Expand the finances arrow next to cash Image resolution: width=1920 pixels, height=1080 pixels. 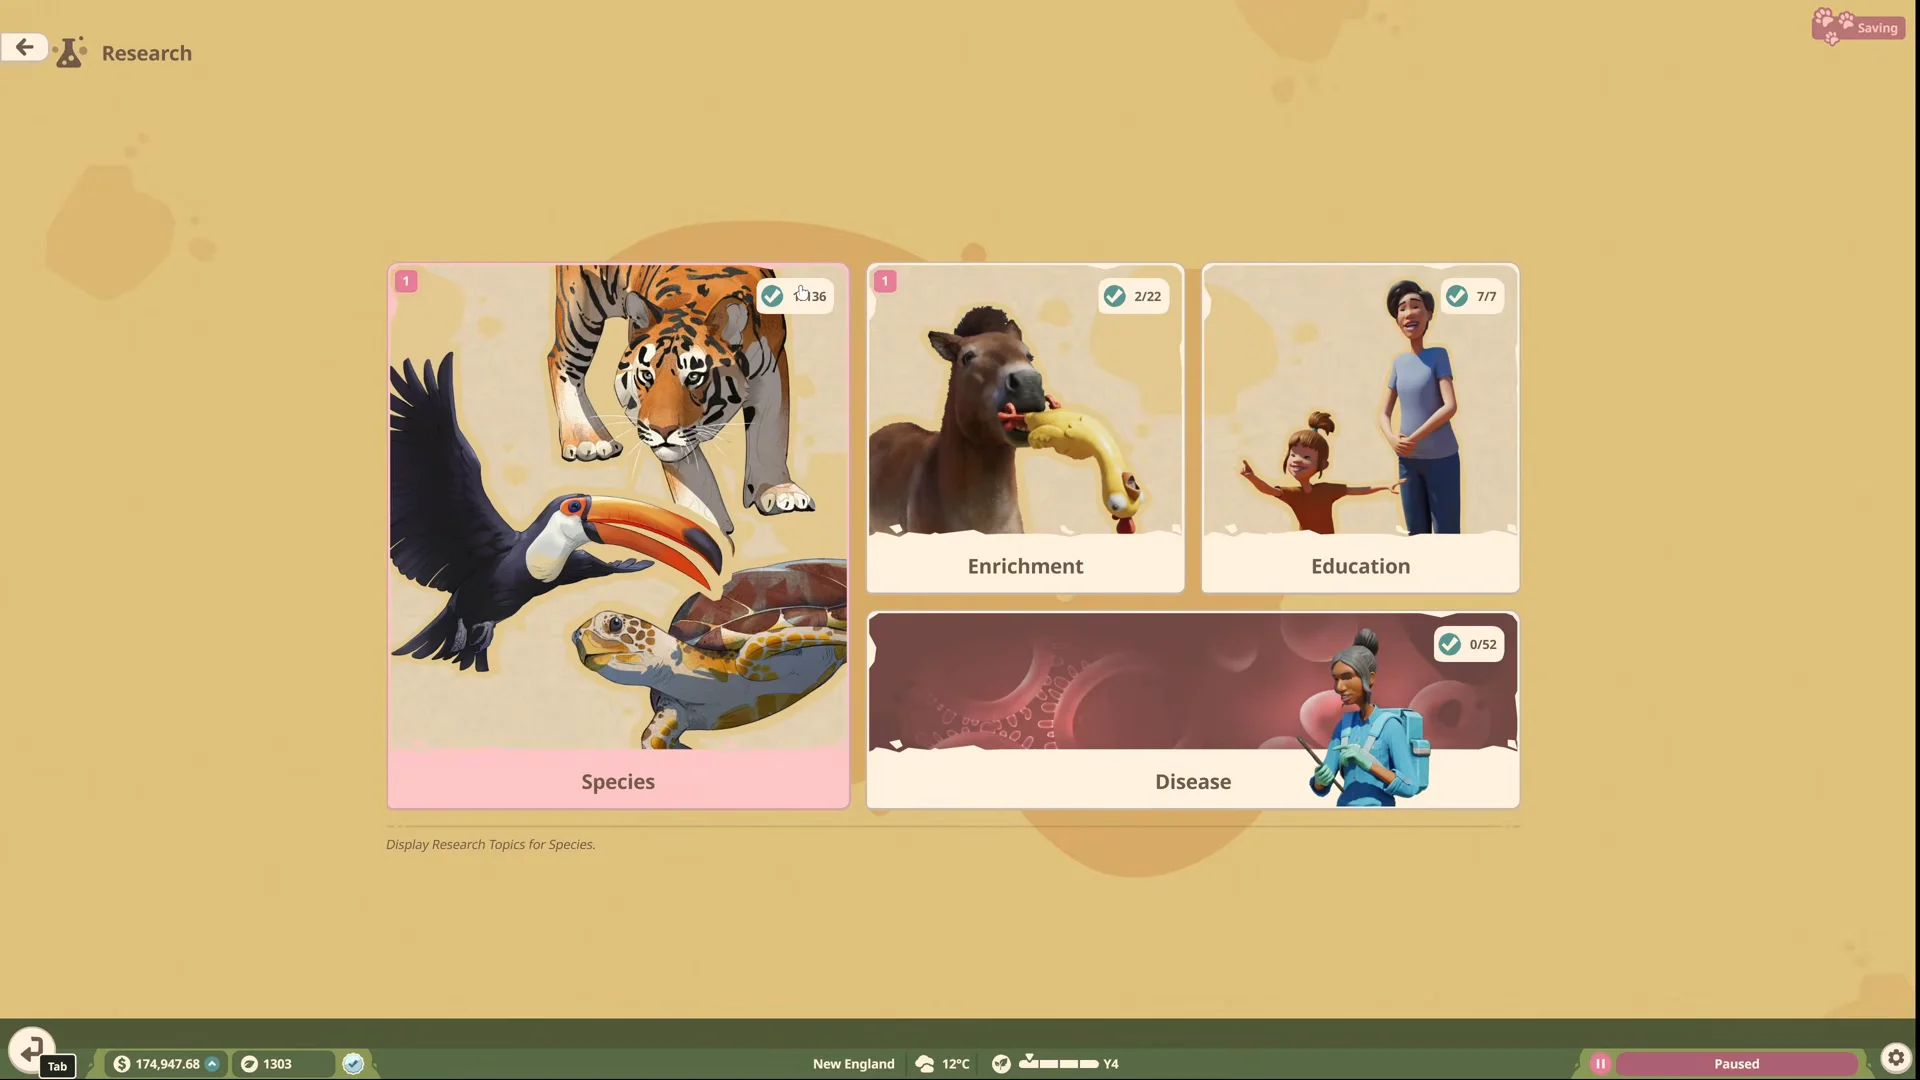tap(212, 1064)
